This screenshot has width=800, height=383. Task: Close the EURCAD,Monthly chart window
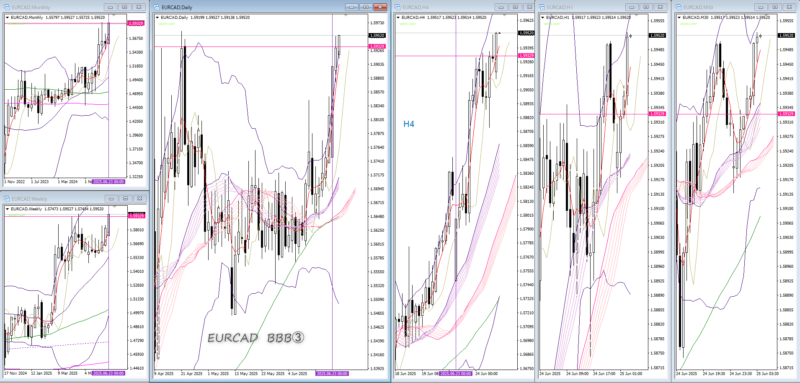click(x=138, y=7)
